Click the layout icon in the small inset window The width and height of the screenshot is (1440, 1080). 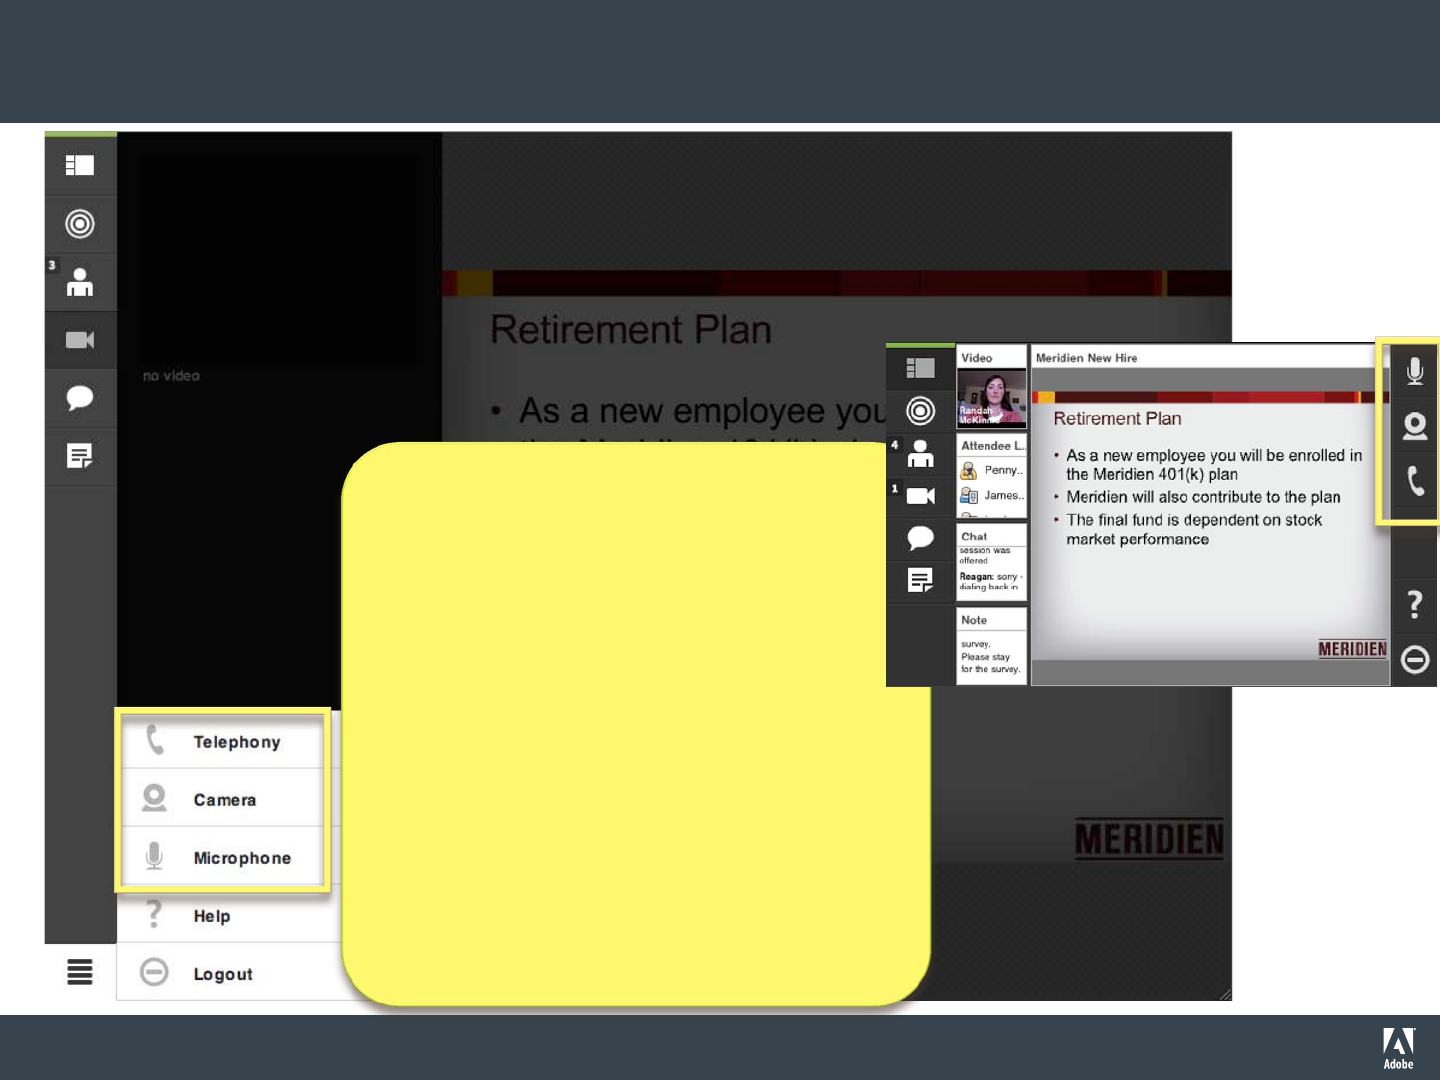[x=920, y=368]
